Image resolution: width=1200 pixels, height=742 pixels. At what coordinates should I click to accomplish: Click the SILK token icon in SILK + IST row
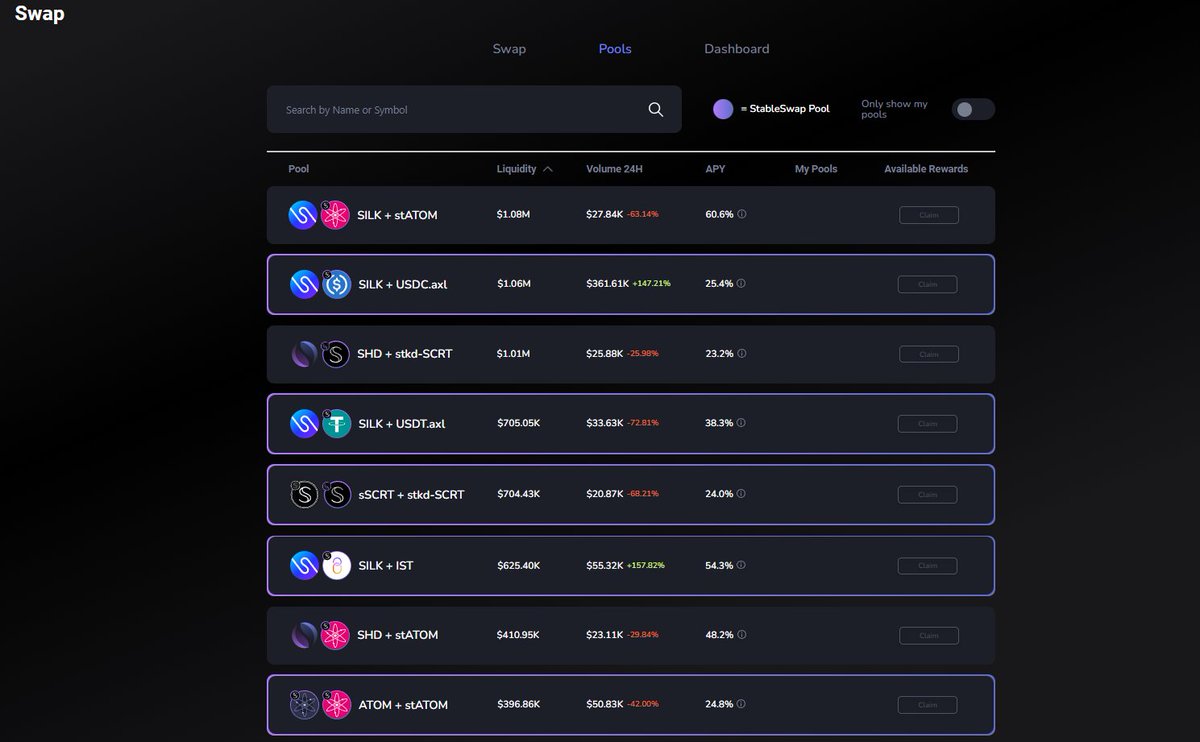304,565
